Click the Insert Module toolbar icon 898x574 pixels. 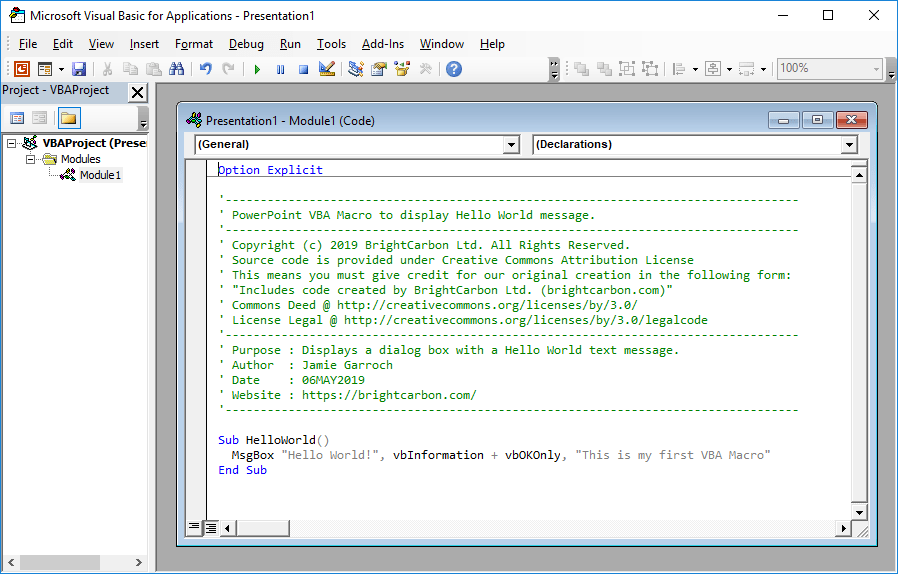45,69
